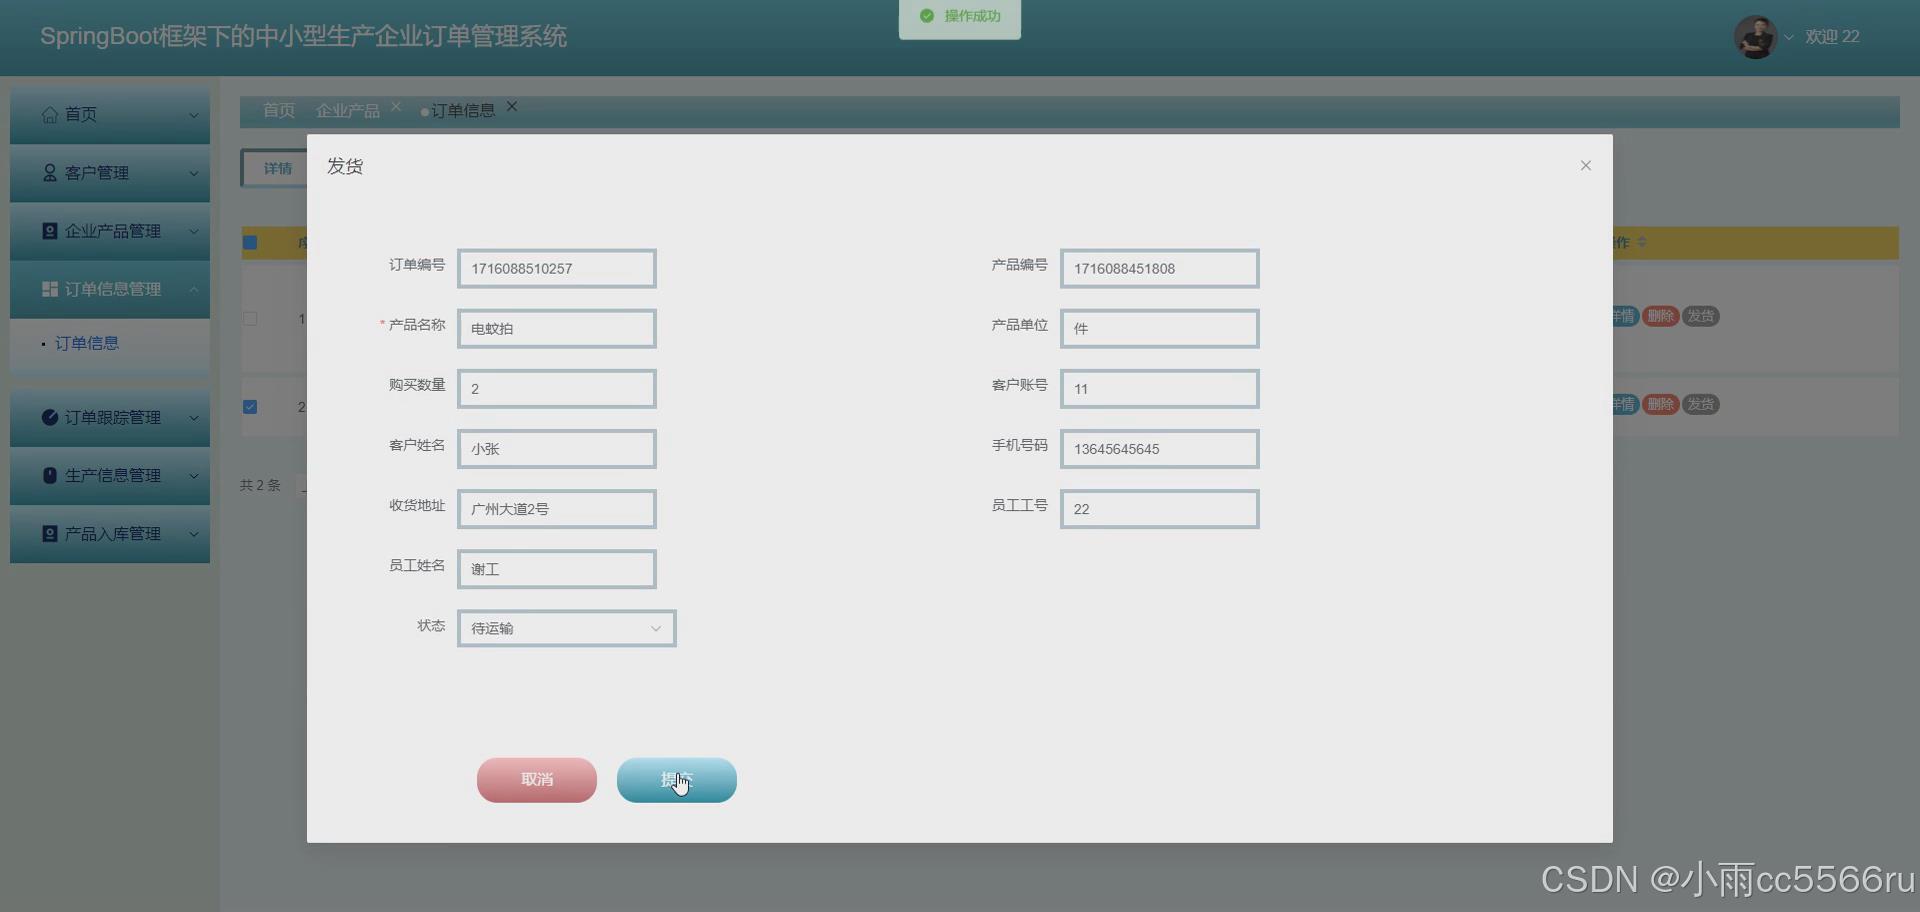
Task: Collapse the 订单信息管理 menu chevron
Action: click(x=194, y=289)
